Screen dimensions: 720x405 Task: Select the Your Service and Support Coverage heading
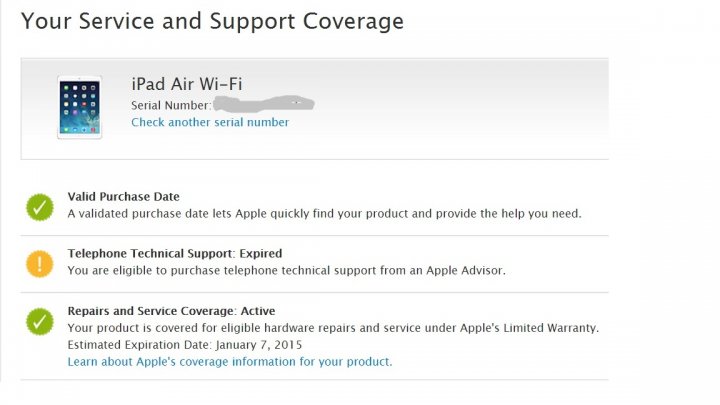(212, 21)
